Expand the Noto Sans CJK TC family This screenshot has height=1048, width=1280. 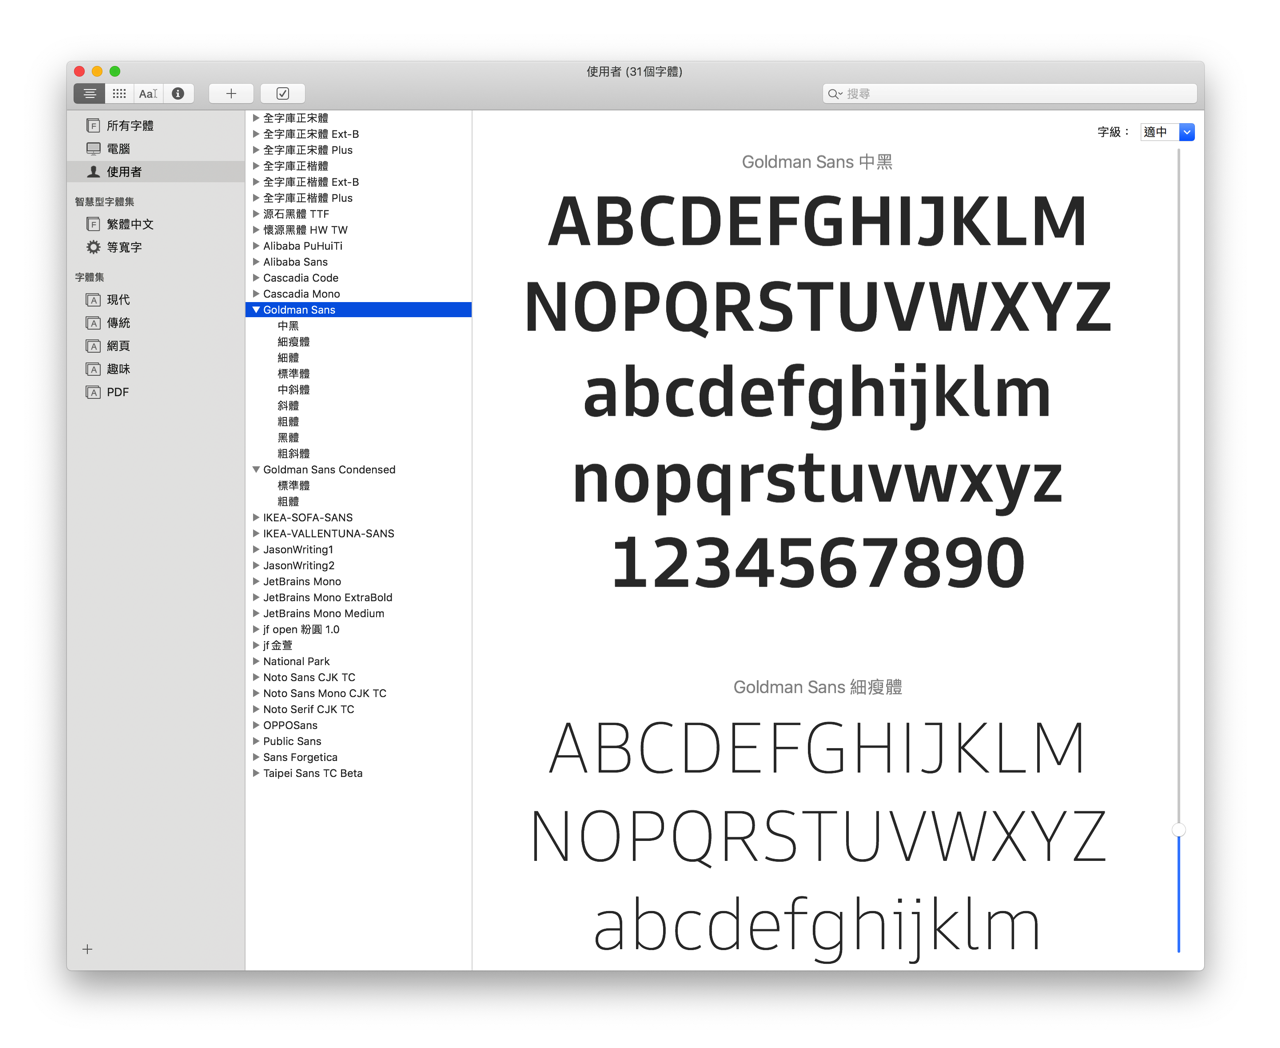pyautogui.click(x=256, y=678)
